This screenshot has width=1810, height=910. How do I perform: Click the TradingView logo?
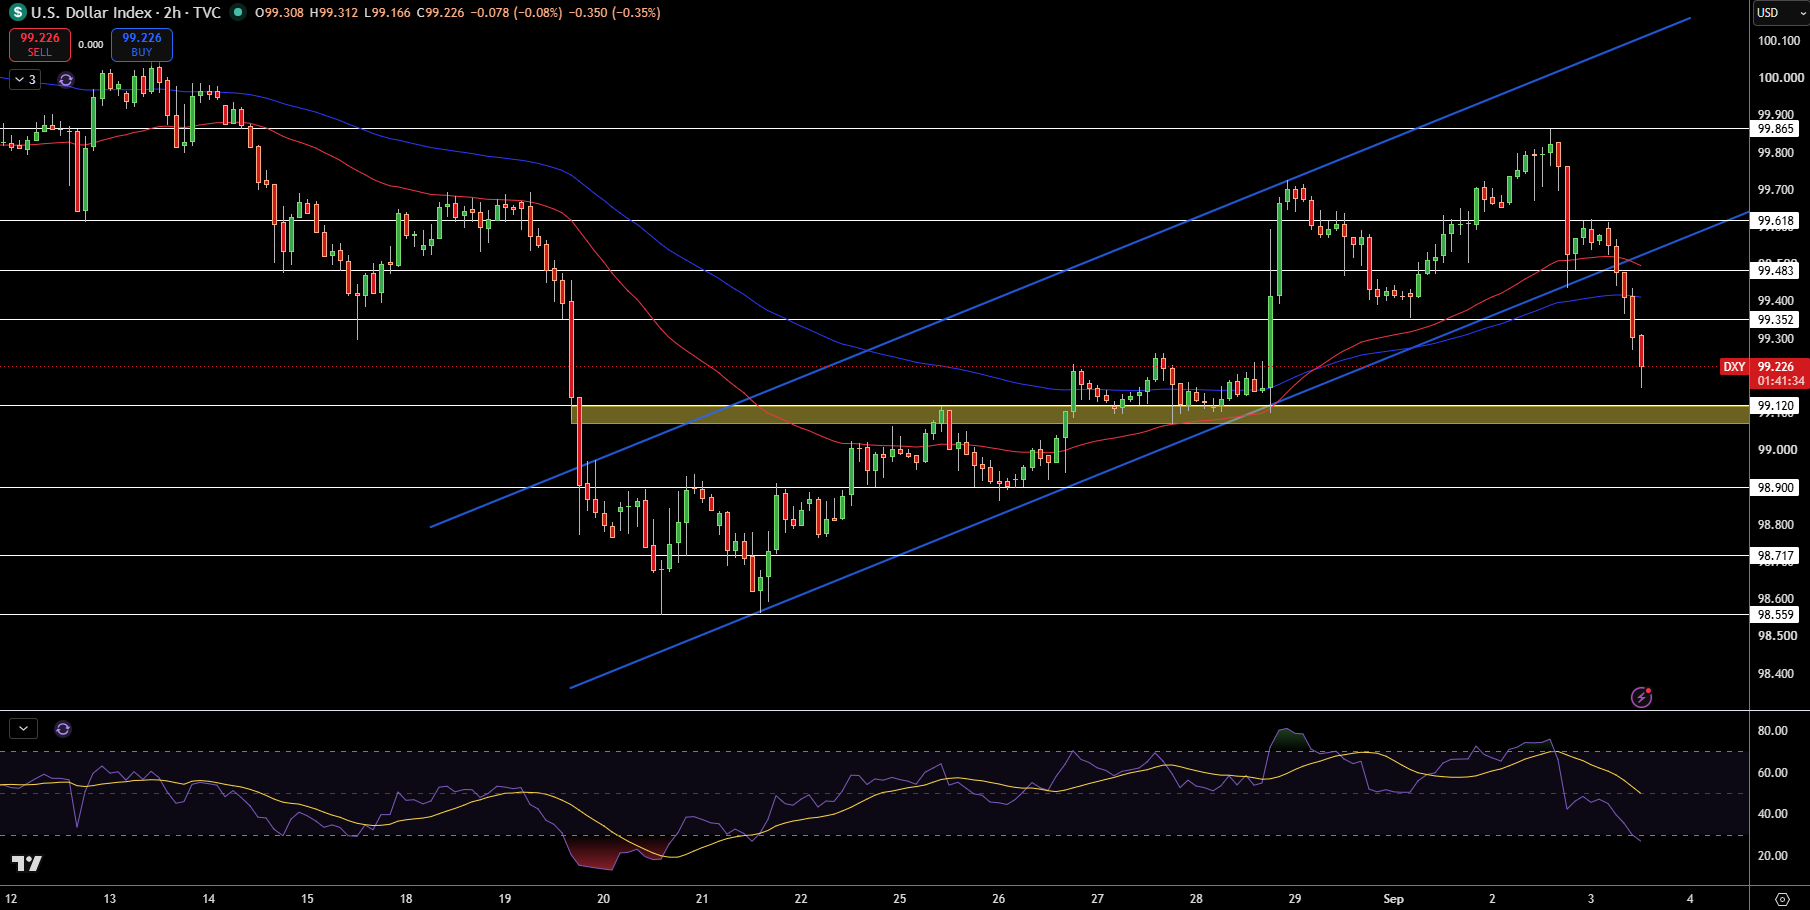point(27,863)
